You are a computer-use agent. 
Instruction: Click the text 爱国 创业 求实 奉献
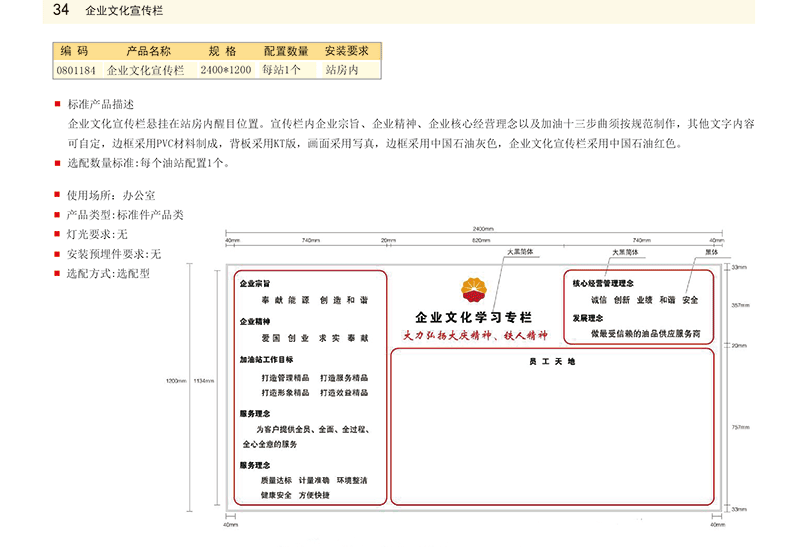tap(315, 338)
